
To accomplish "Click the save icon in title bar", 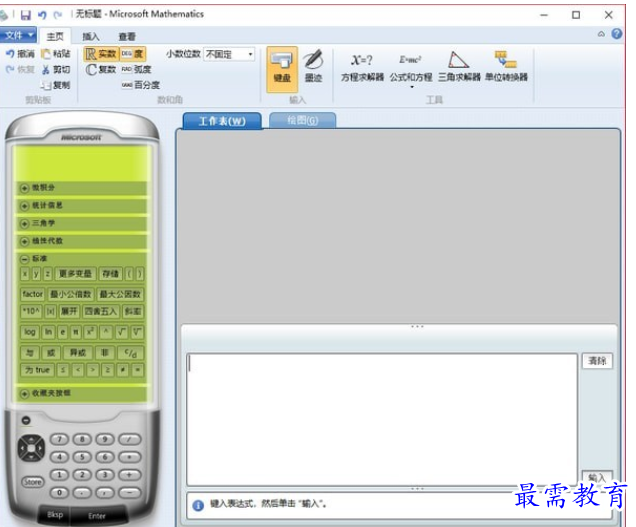I will [x=26, y=15].
